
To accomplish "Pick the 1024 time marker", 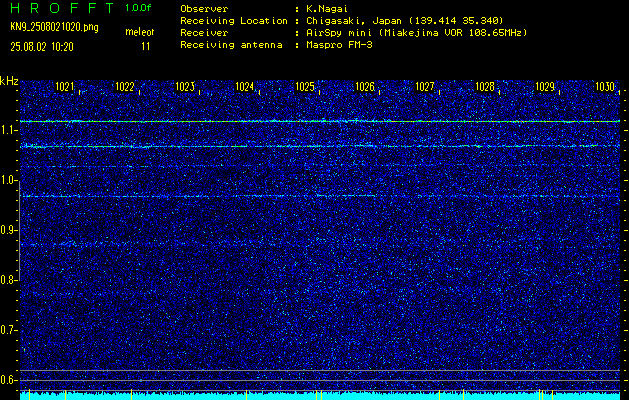I will 245,87.
